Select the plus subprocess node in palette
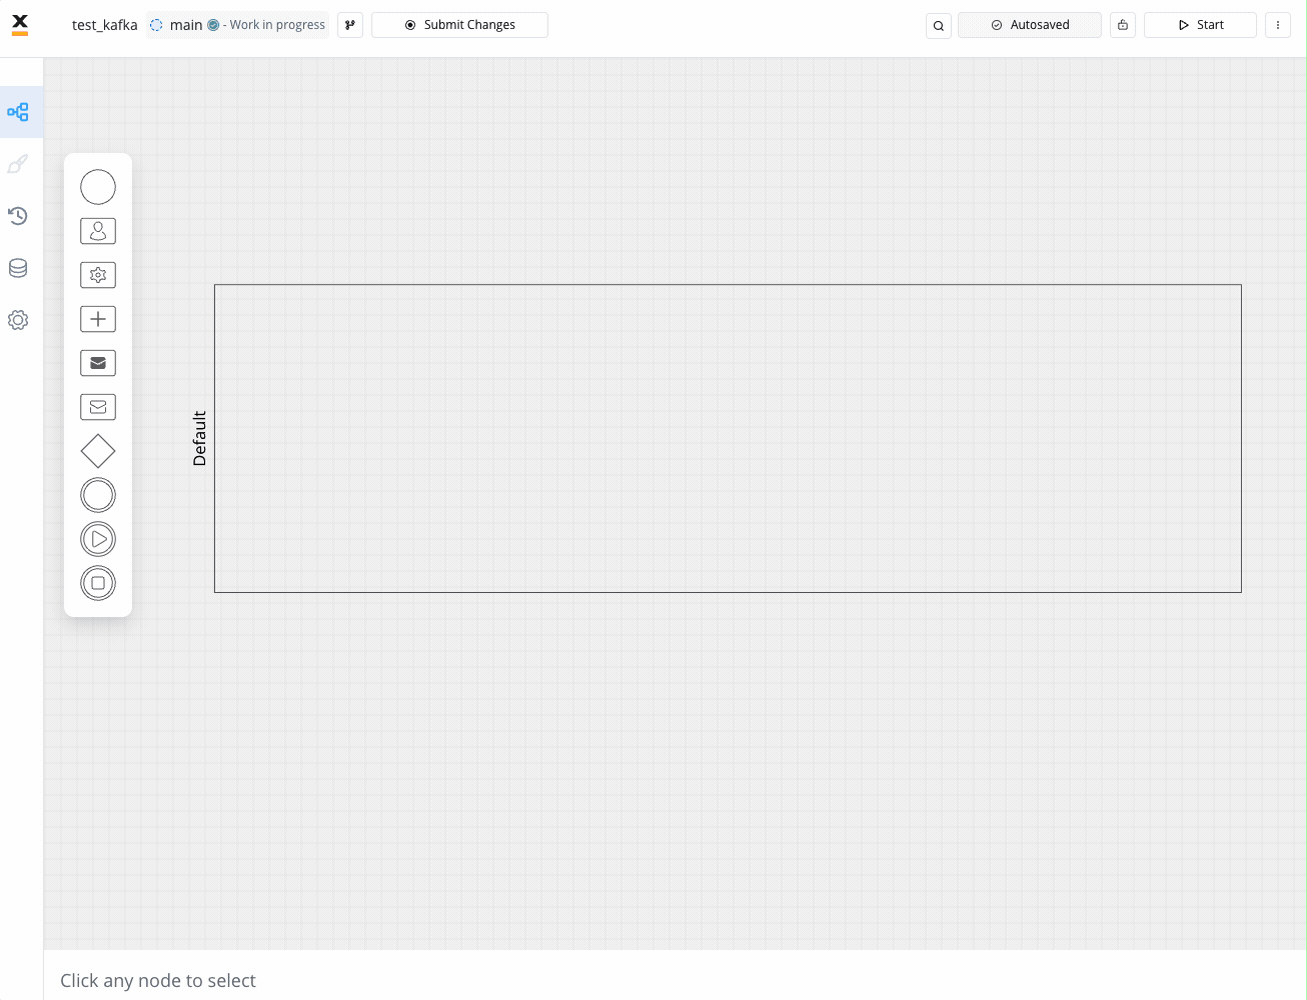This screenshot has width=1307, height=1000. click(x=98, y=319)
